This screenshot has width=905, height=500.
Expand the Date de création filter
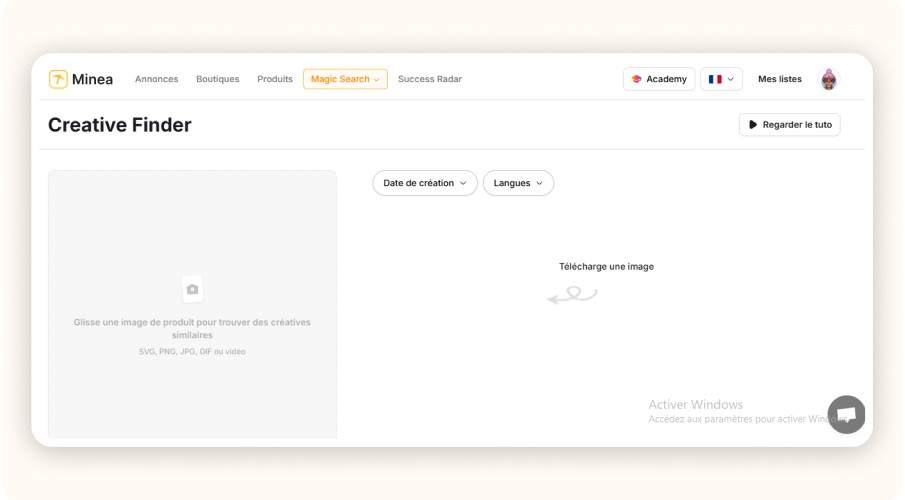pyautogui.click(x=425, y=183)
